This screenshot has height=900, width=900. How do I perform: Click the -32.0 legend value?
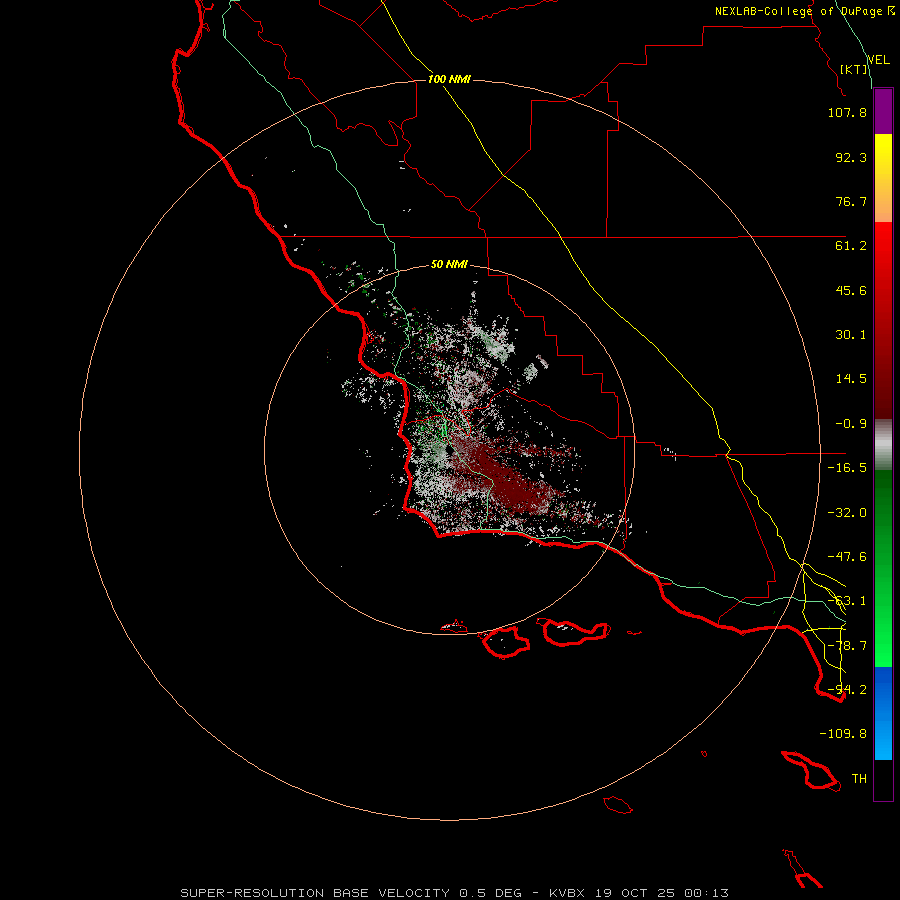pyautogui.click(x=847, y=513)
